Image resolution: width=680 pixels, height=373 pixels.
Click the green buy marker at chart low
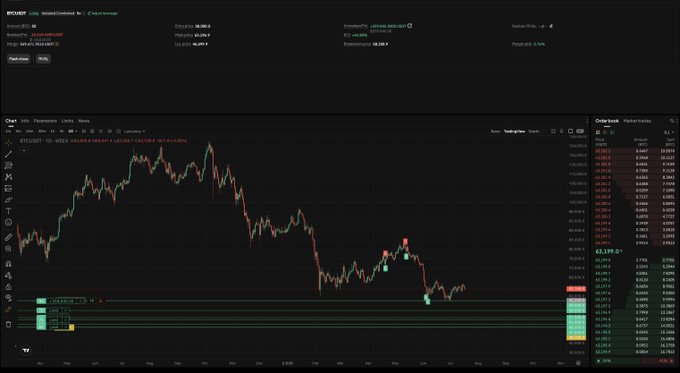click(428, 301)
